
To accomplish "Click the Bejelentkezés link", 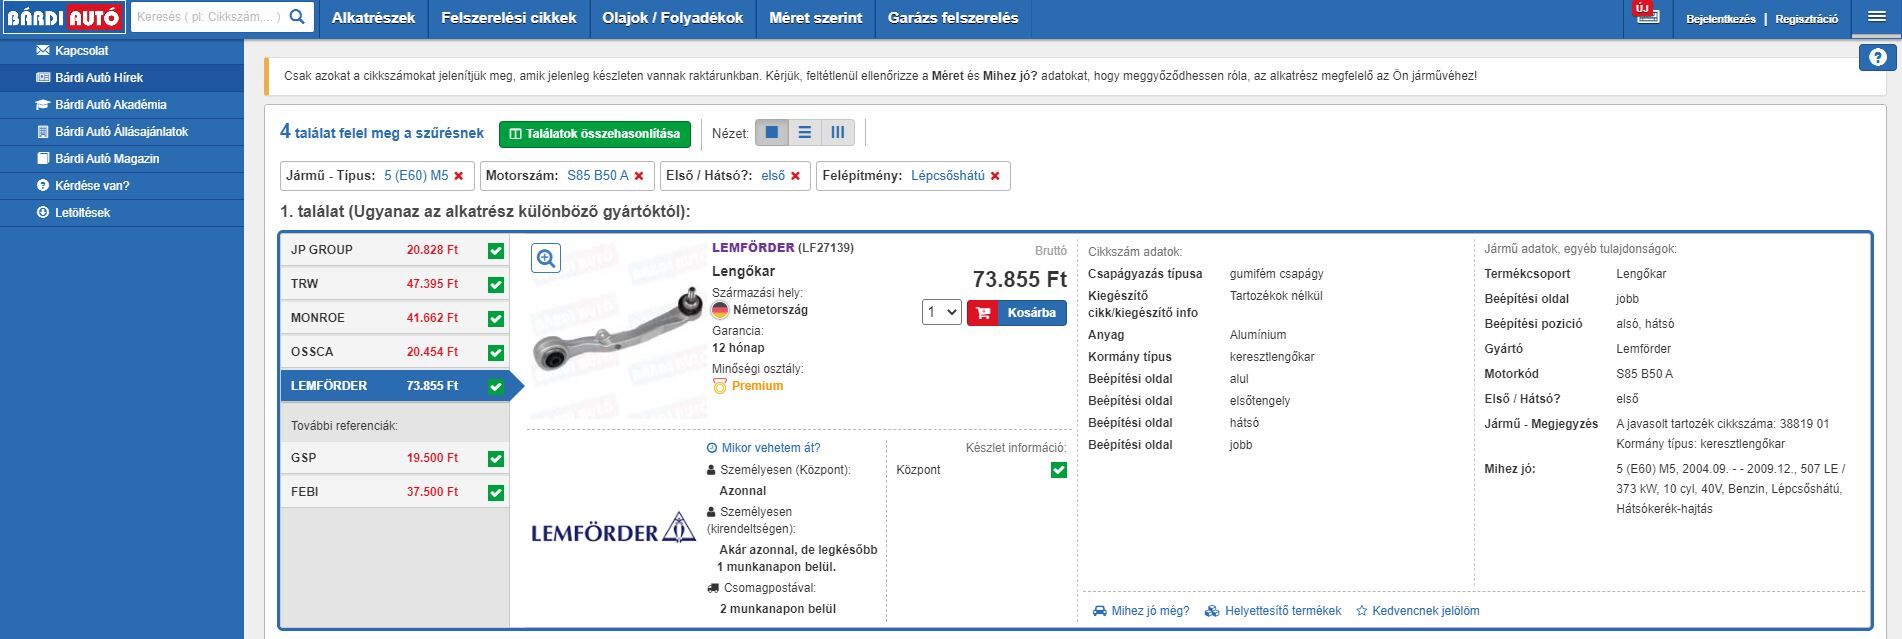I will (1720, 19).
